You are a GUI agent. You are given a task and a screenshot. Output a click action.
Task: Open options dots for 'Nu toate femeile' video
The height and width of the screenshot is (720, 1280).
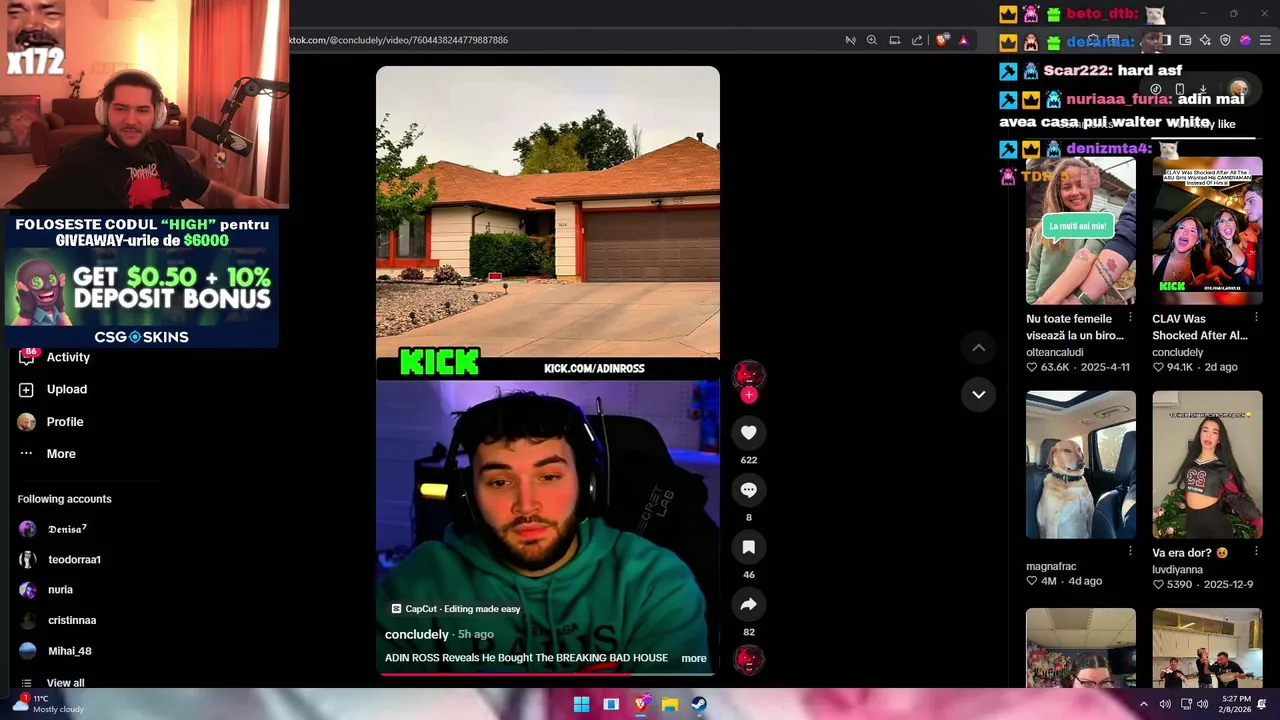tap(1130, 318)
